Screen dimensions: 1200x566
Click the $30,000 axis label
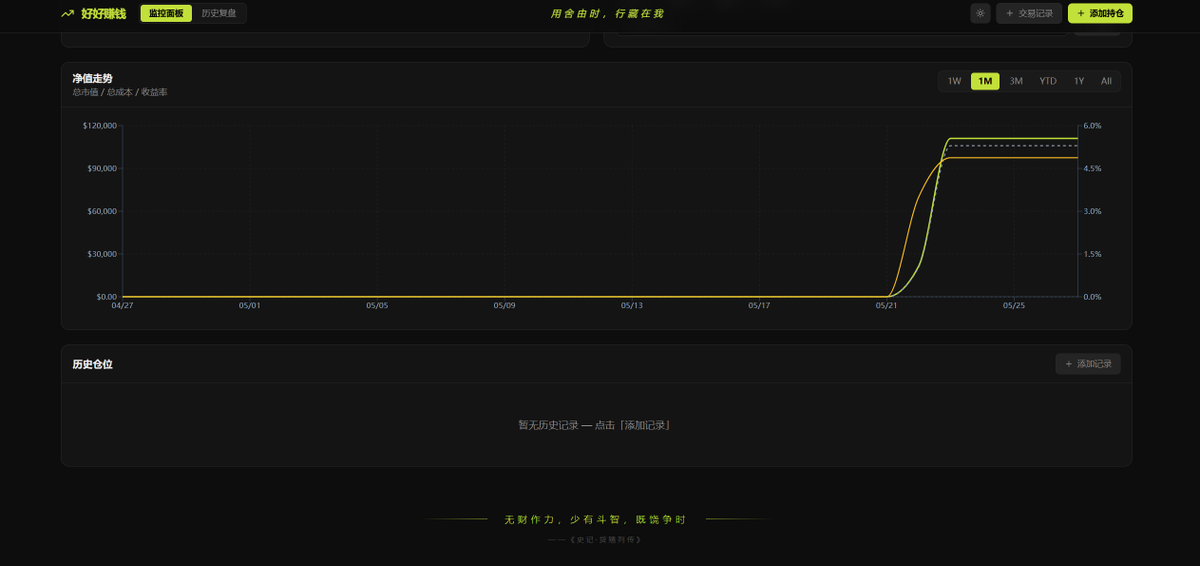click(102, 254)
